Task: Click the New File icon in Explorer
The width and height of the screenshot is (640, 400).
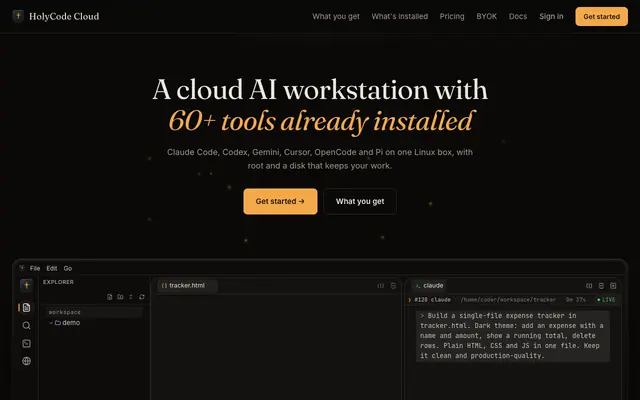Action: click(109, 297)
